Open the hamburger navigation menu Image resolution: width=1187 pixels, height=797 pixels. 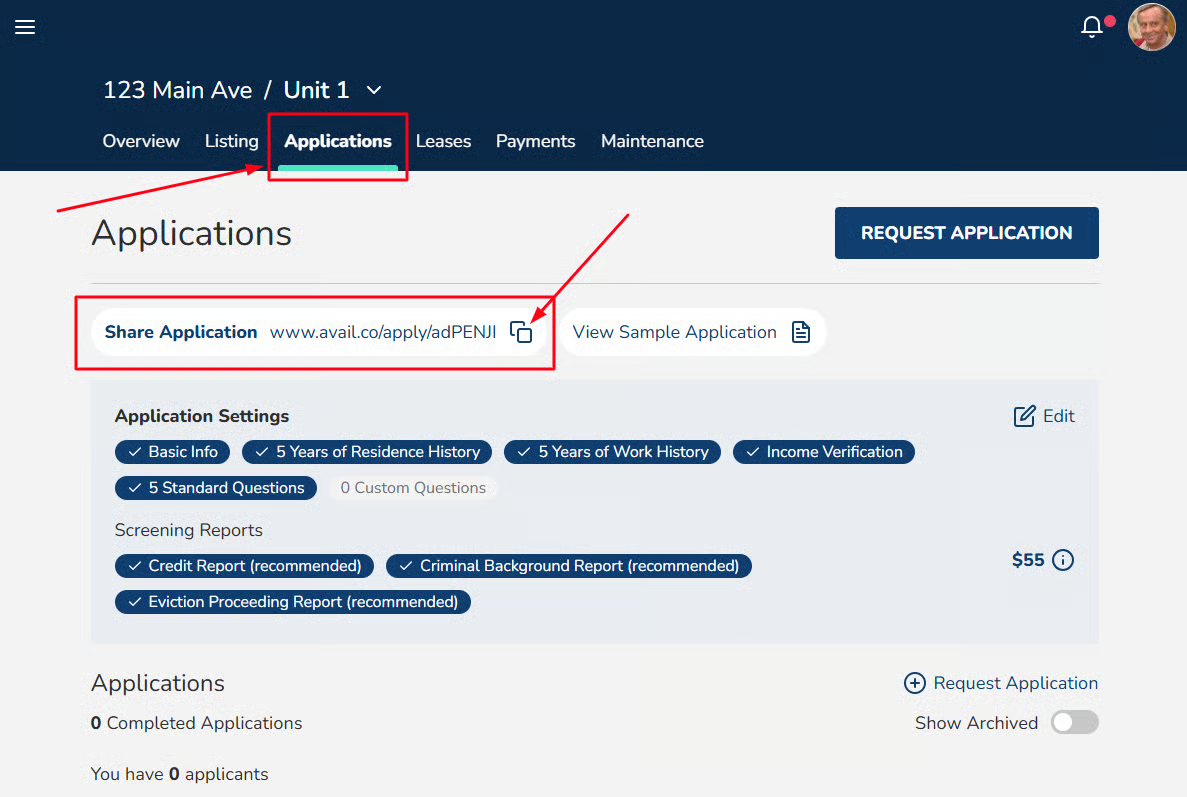pyautogui.click(x=25, y=27)
